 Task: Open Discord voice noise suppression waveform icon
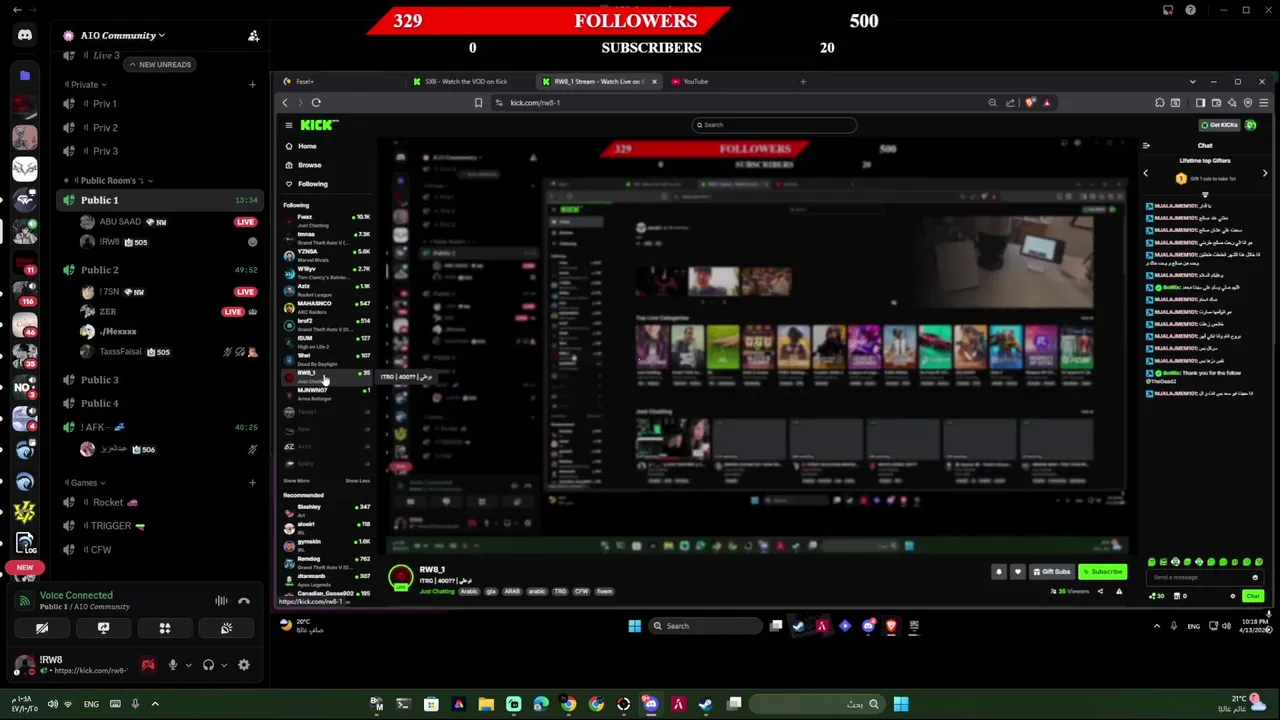[x=221, y=601]
